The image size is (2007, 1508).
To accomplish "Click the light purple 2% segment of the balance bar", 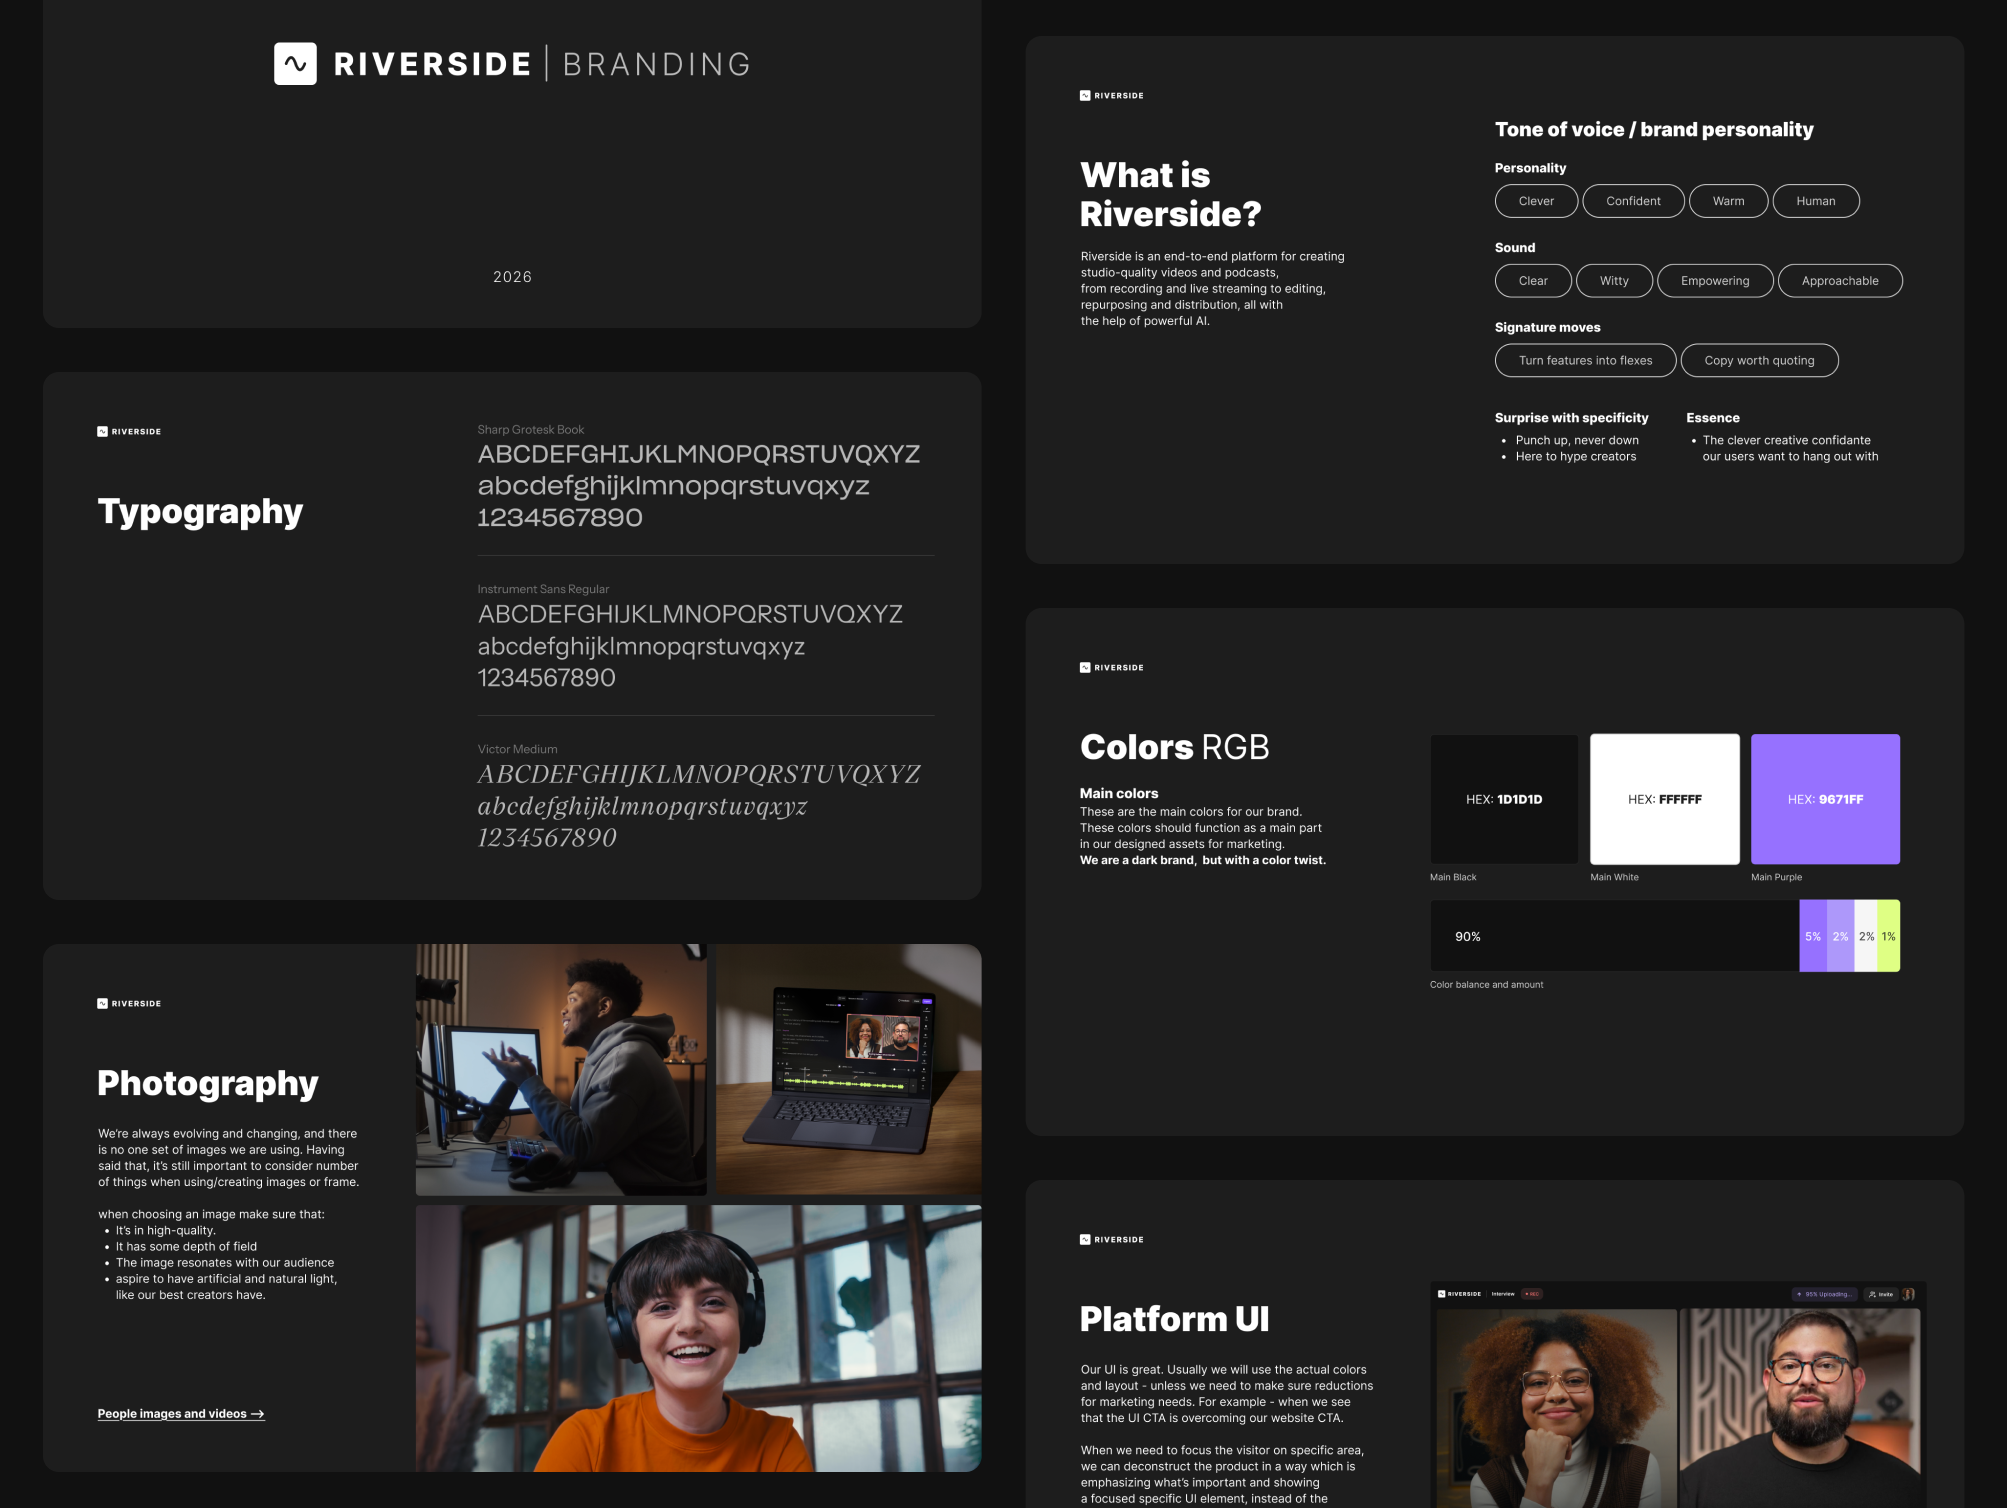I will pyautogui.click(x=1840, y=936).
